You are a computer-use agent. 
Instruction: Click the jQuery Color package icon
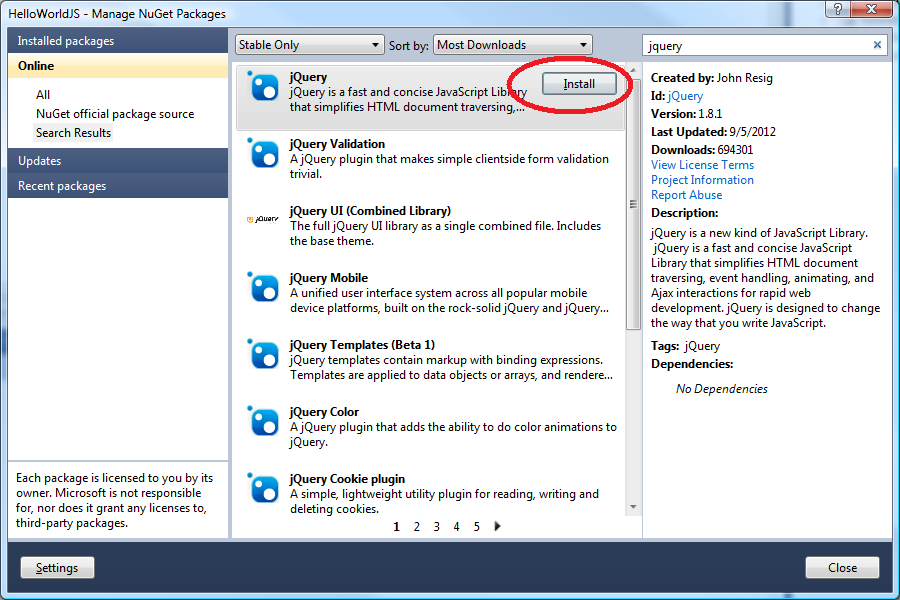point(263,421)
